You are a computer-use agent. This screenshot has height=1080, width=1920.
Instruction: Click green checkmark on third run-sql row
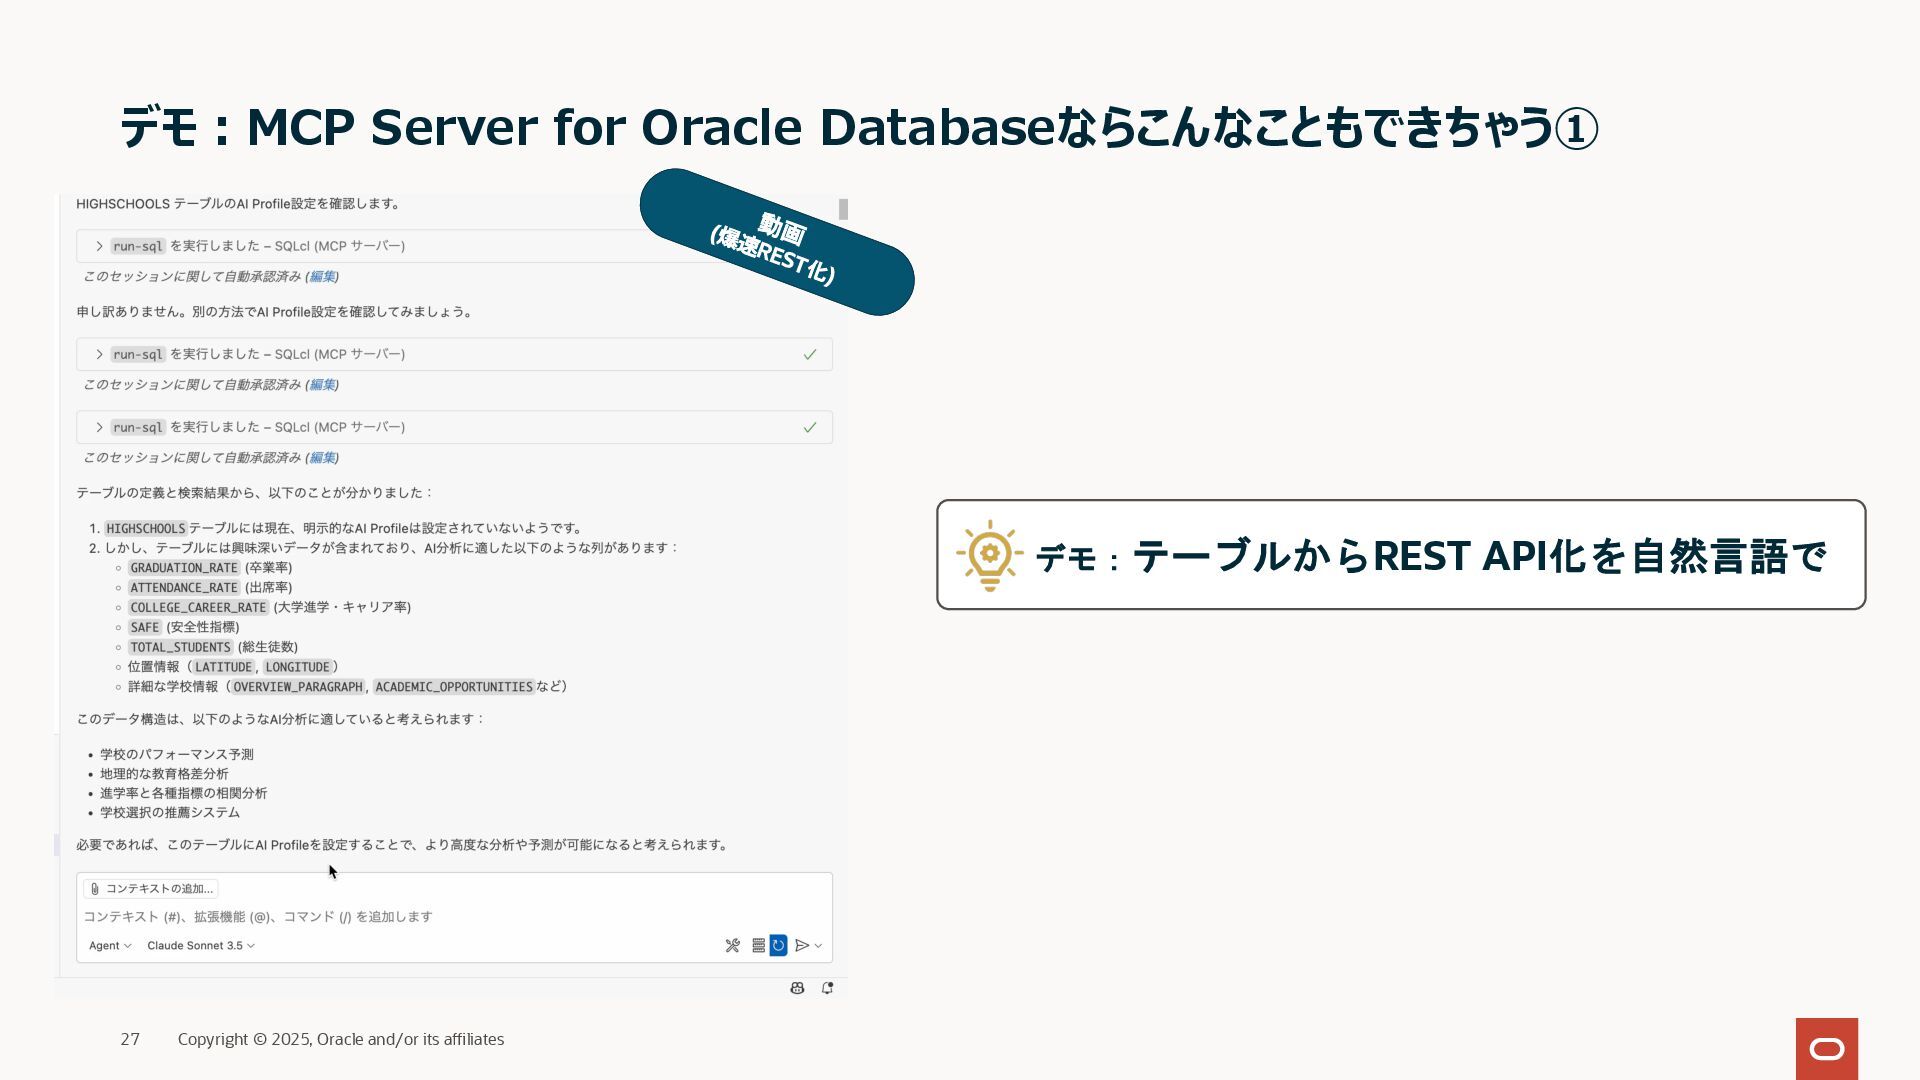coord(810,427)
